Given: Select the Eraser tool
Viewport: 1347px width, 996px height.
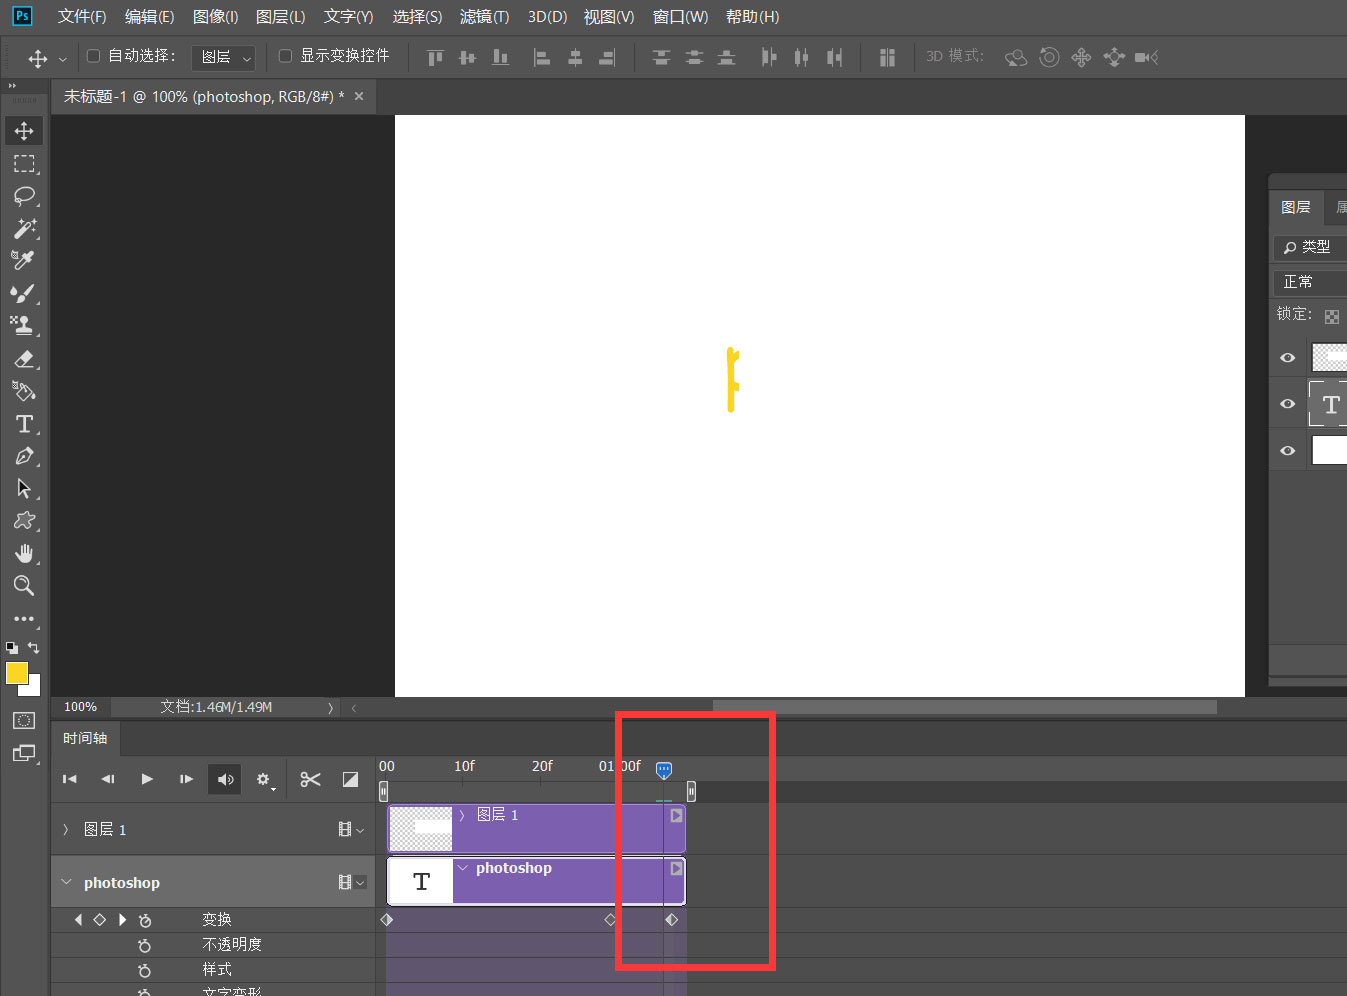Looking at the screenshot, I should (x=24, y=359).
